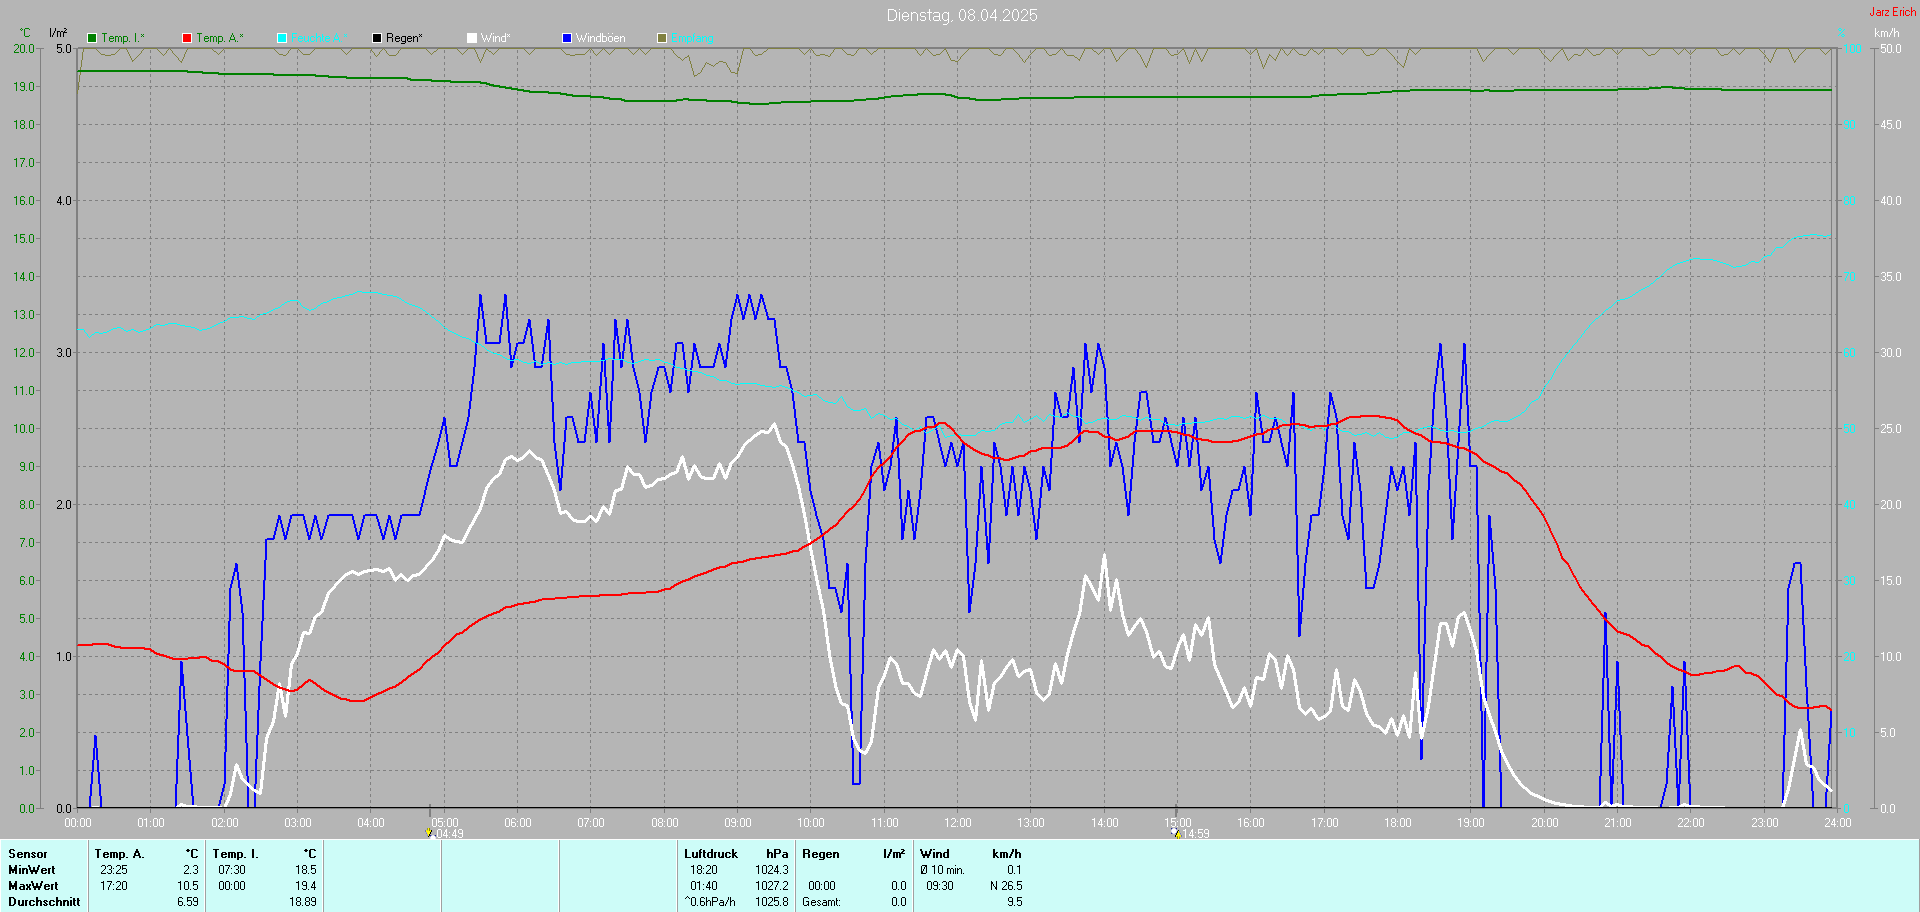
Task: Click the chart title 'Dienstag, 08.04.2025'
Action: [x=962, y=15]
